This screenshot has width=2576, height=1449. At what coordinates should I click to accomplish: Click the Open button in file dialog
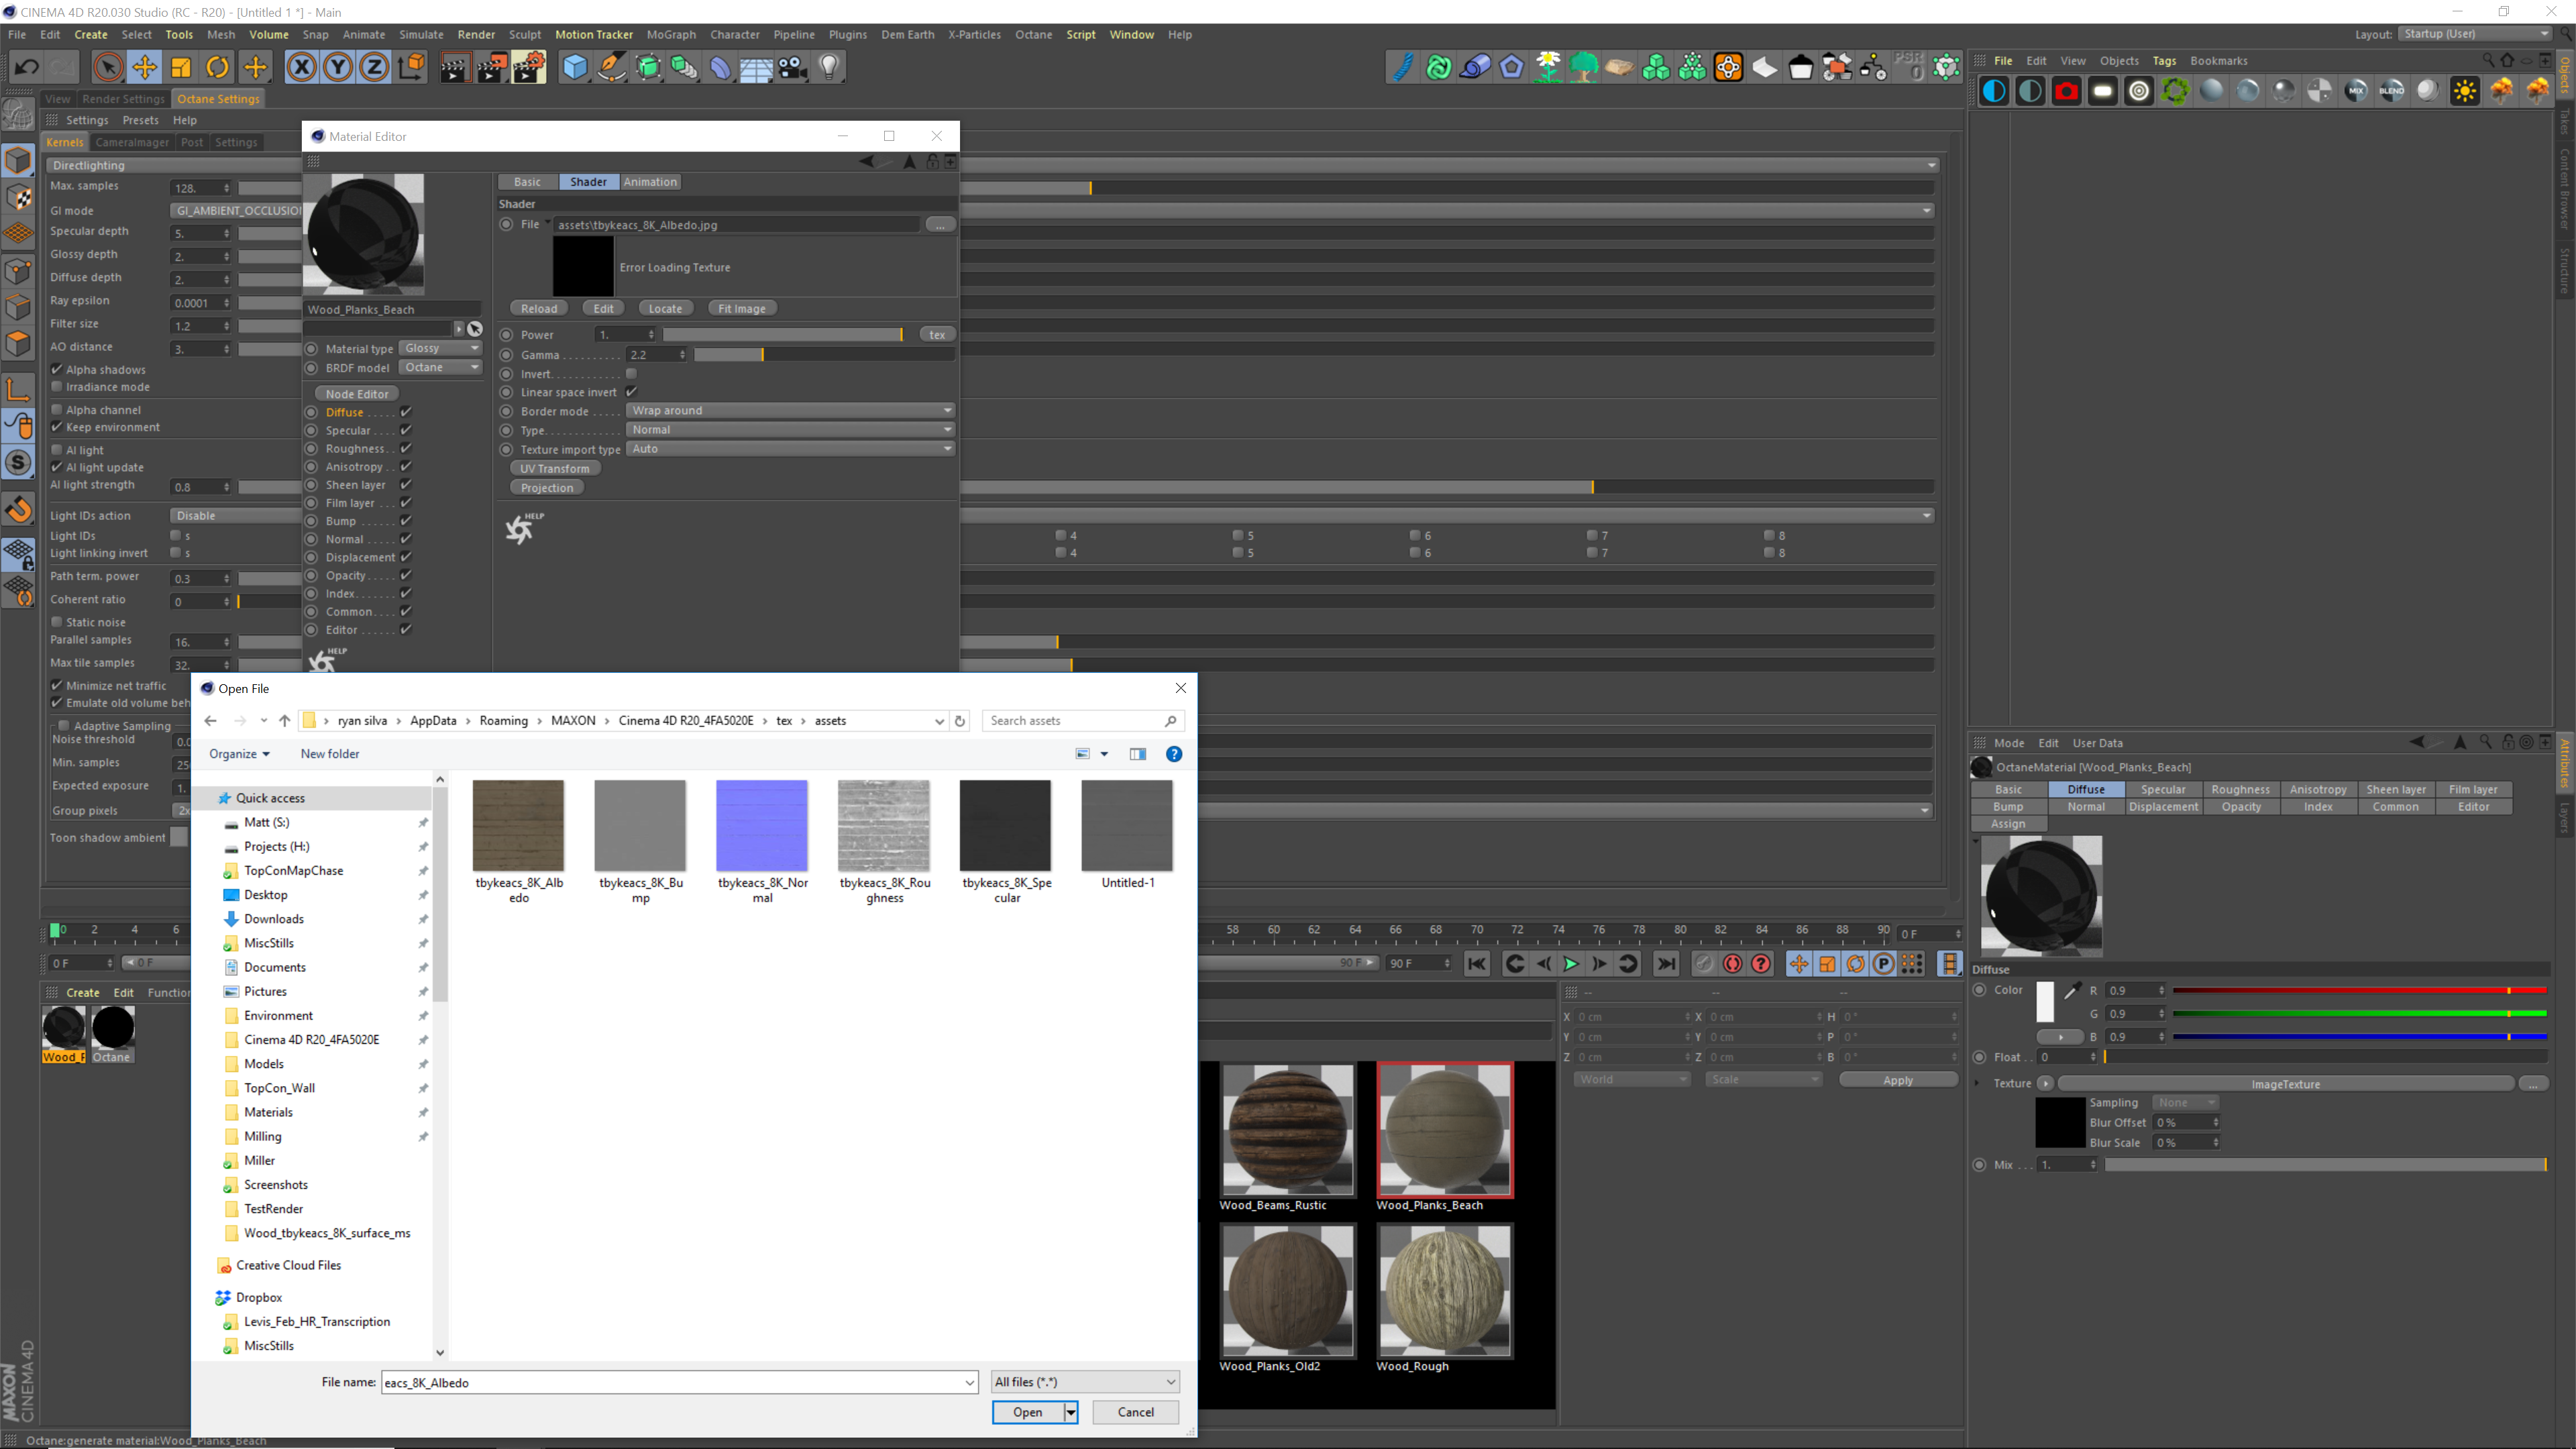1027,1412
